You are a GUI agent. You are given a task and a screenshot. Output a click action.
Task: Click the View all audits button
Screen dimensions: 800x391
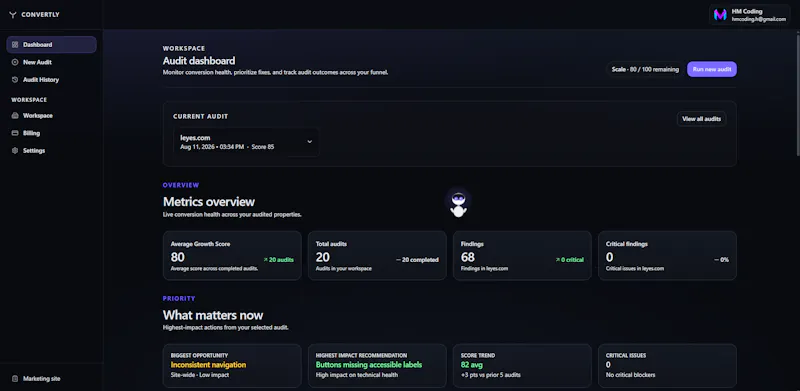pos(702,118)
